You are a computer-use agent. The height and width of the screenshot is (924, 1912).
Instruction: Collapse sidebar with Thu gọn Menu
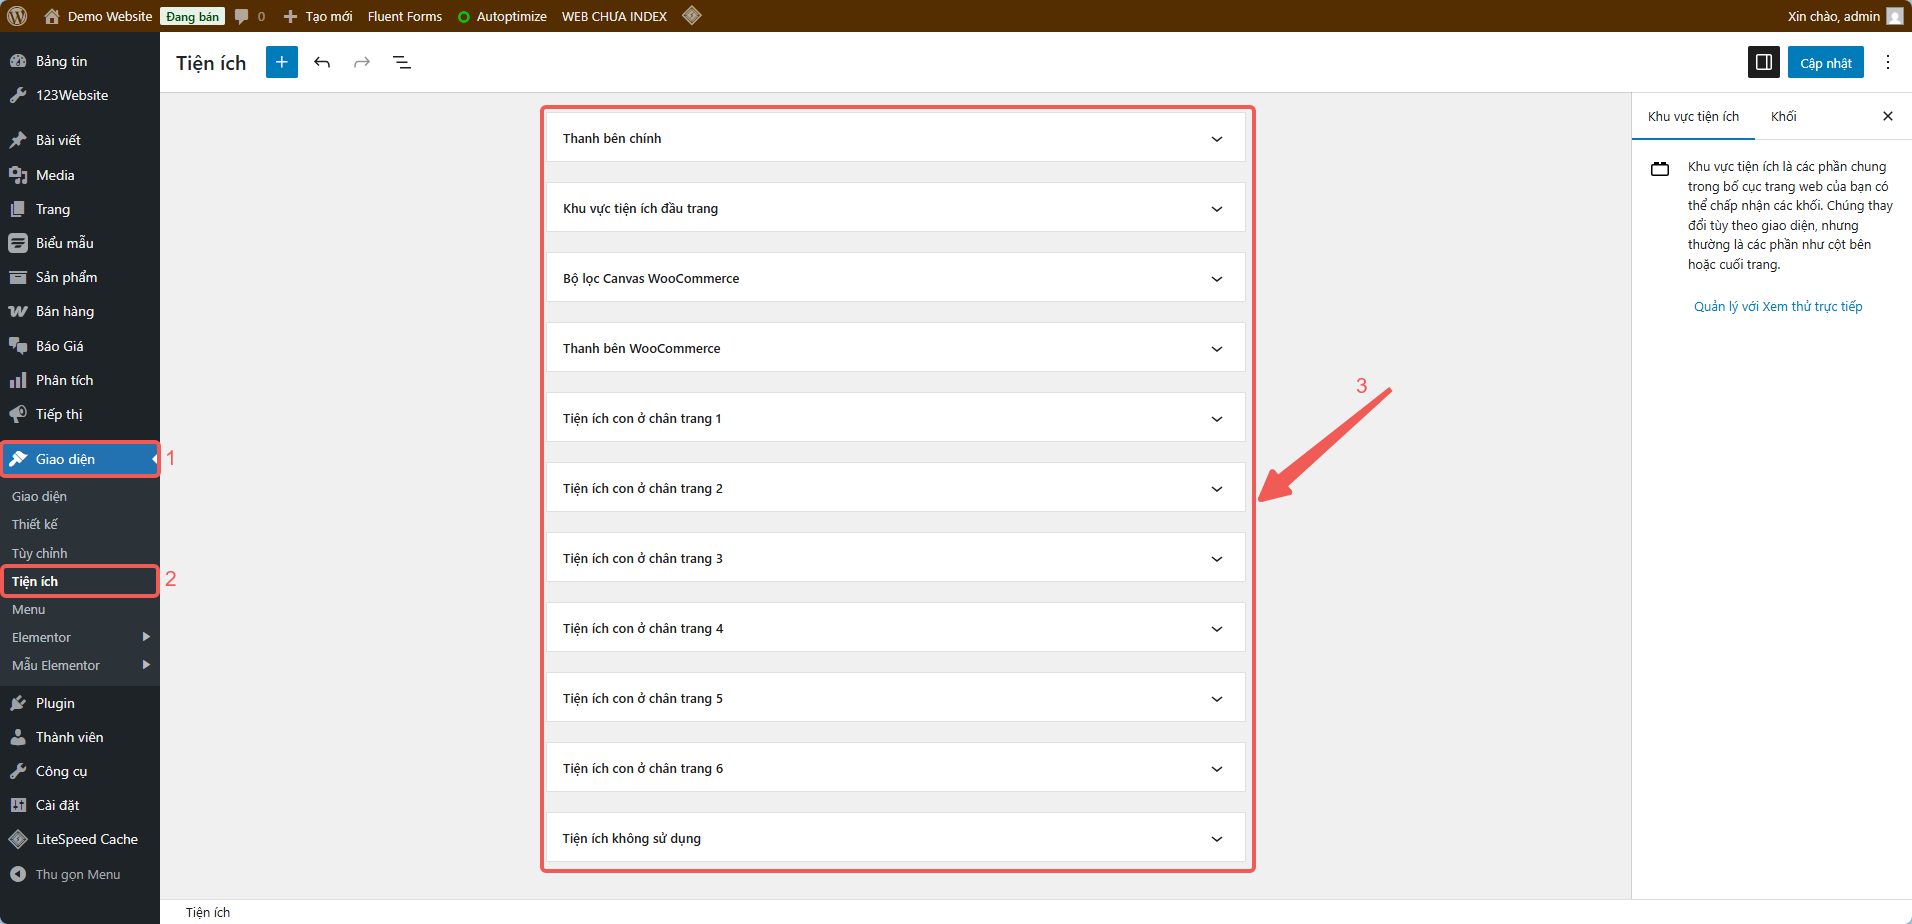(x=77, y=874)
